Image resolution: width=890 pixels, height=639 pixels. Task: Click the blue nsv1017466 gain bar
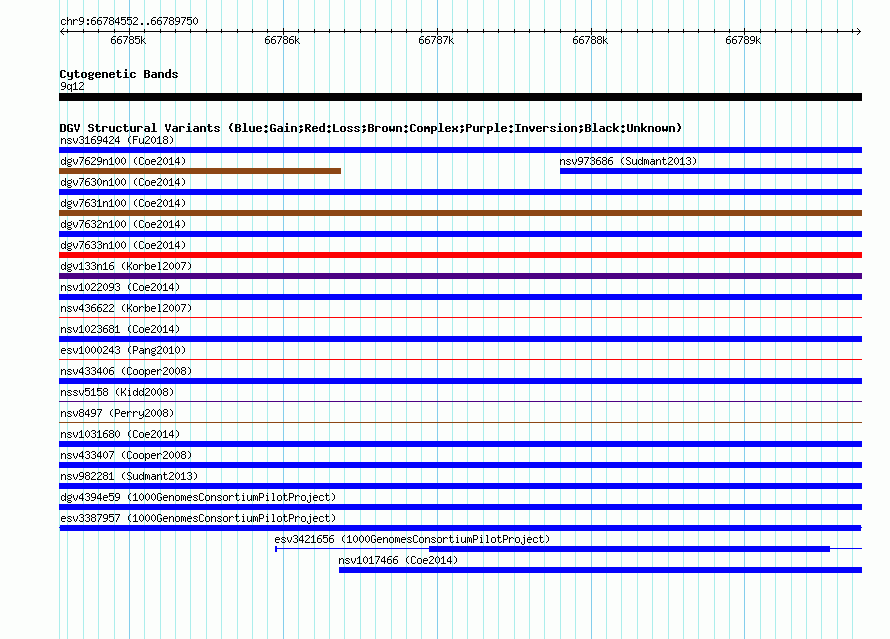click(601, 570)
